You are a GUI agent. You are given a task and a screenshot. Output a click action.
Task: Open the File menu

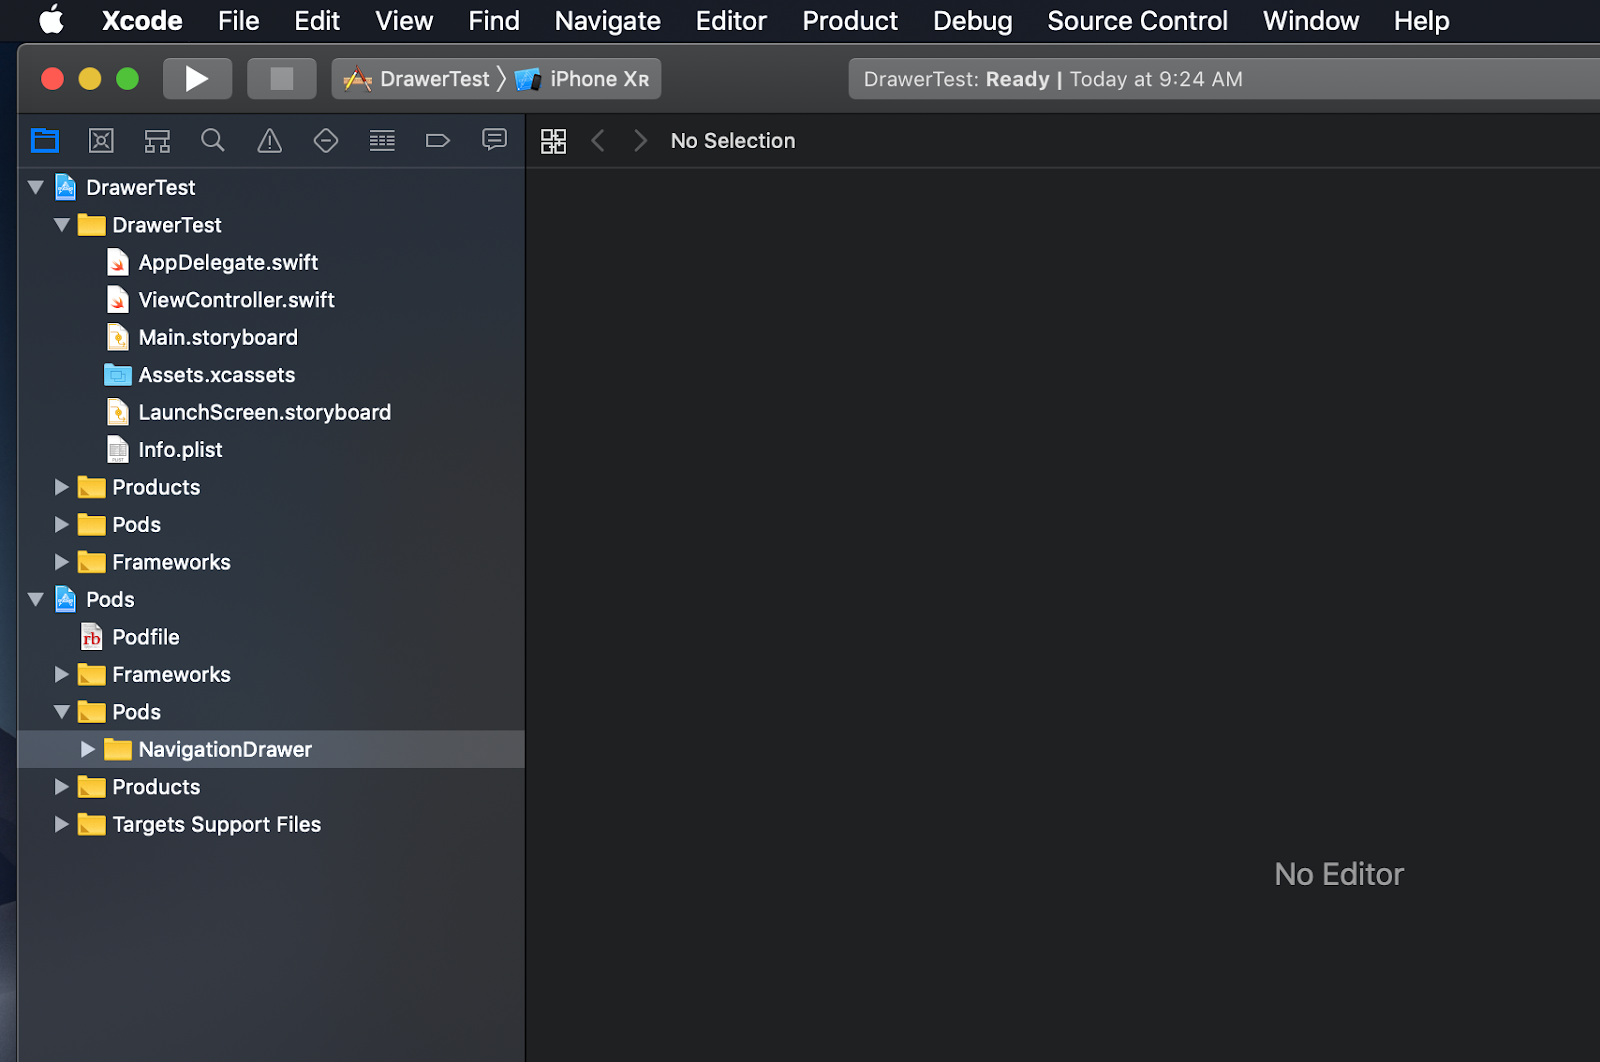click(239, 20)
